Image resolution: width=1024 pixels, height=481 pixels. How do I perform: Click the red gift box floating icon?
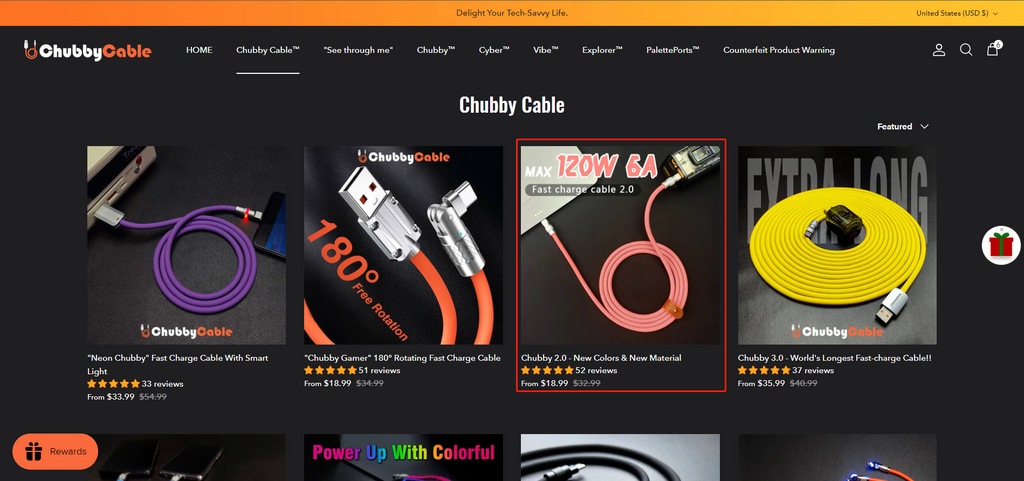click(1000, 245)
